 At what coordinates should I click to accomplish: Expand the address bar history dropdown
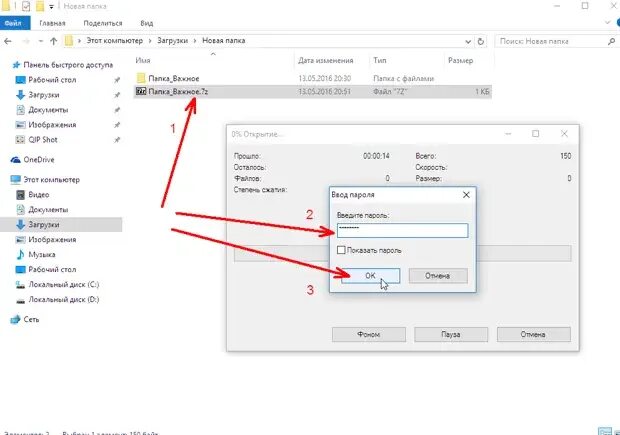click(x=468, y=41)
